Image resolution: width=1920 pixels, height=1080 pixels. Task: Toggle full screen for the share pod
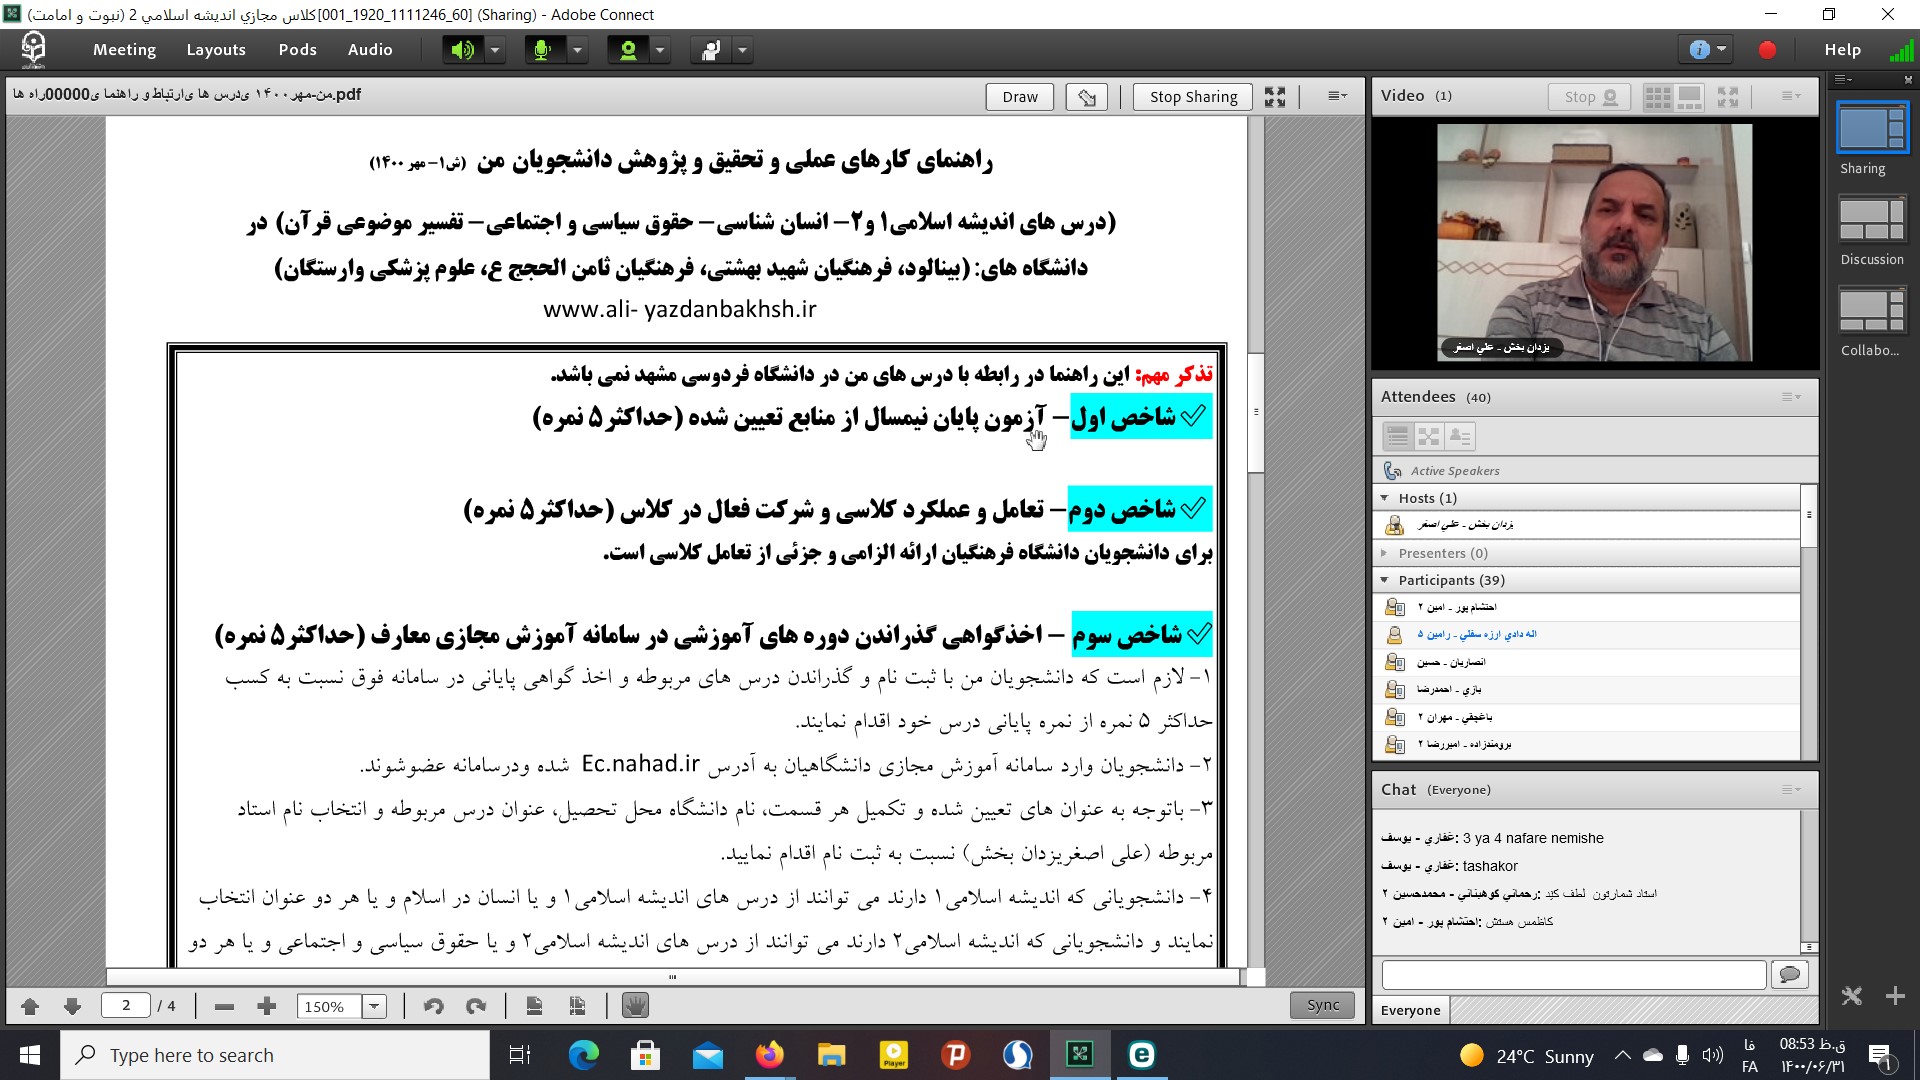[1274, 97]
